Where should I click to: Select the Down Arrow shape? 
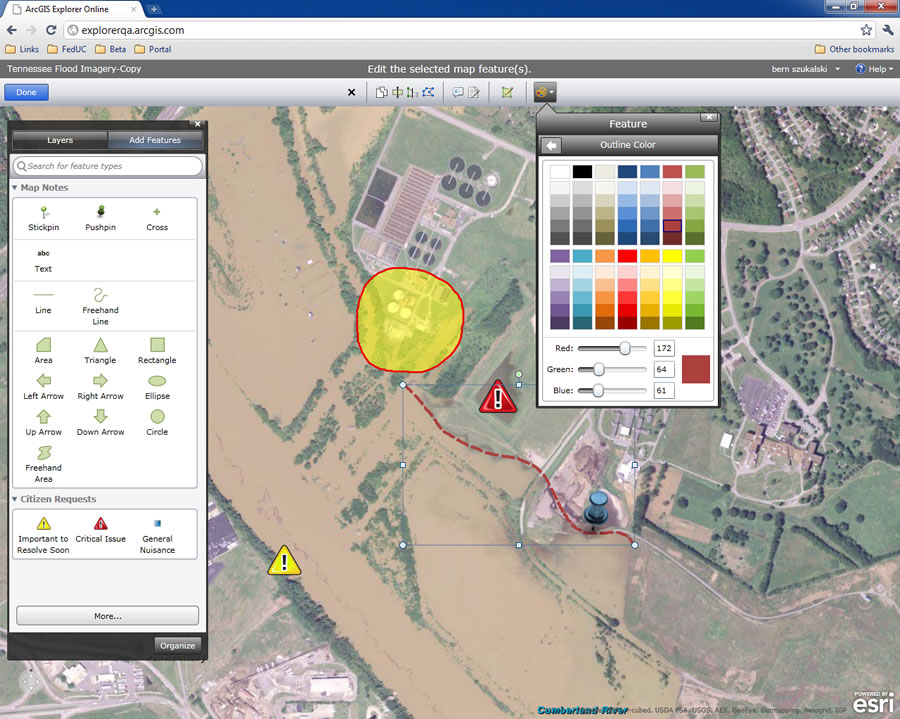click(x=100, y=423)
